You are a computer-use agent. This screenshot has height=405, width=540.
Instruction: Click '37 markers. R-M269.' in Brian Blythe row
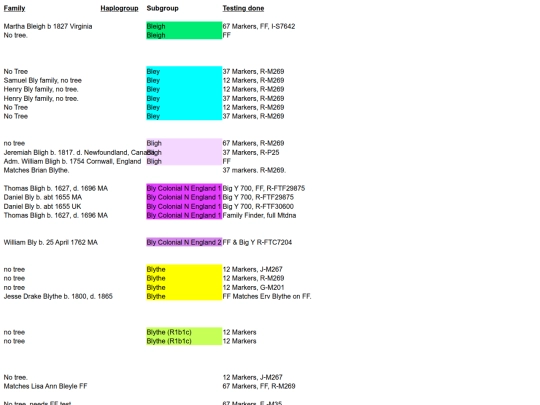(254, 170)
